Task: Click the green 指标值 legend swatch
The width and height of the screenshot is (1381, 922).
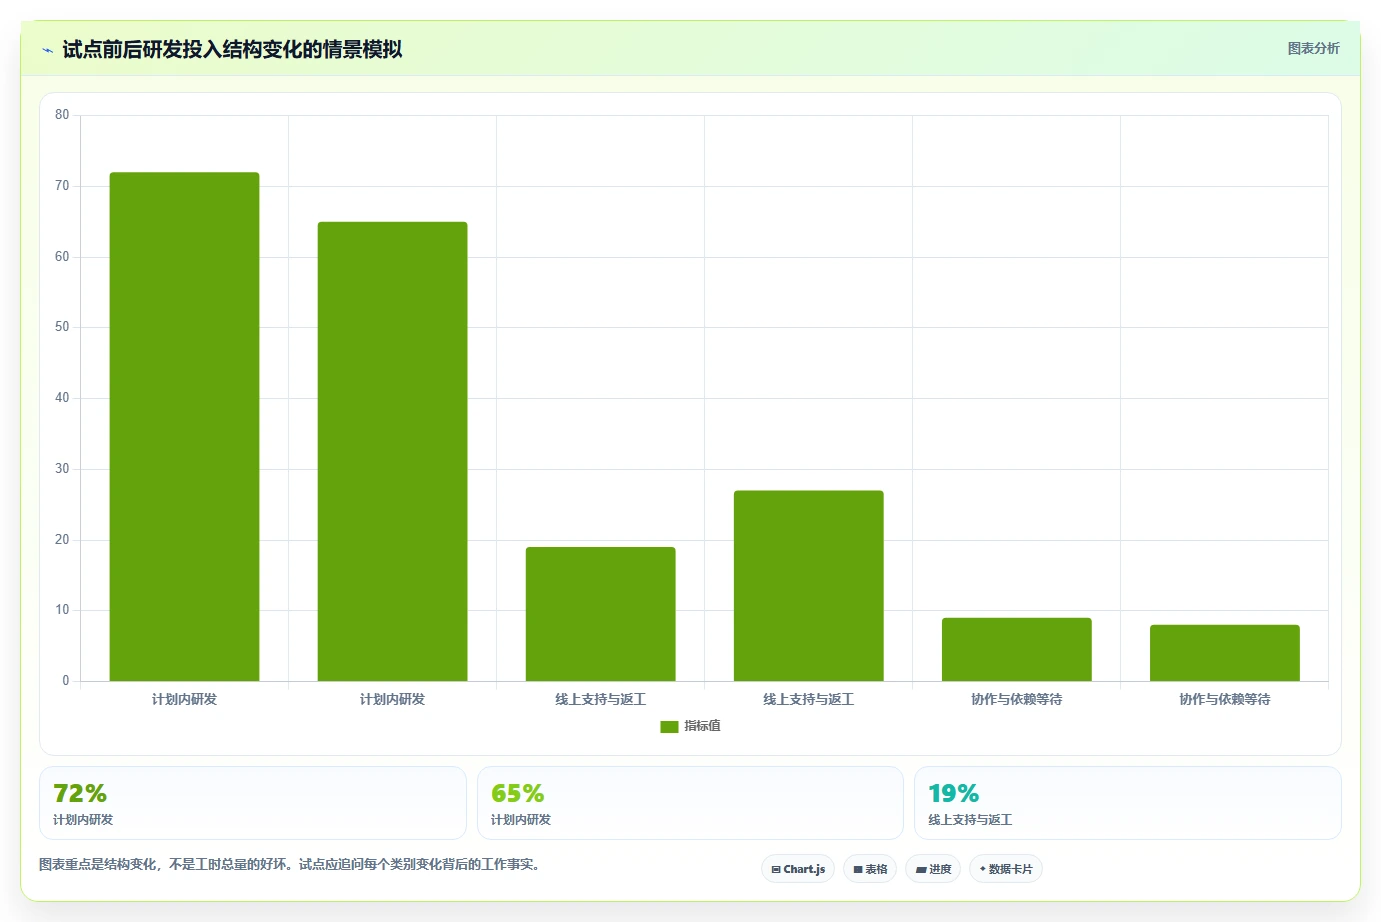Action: (669, 727)
